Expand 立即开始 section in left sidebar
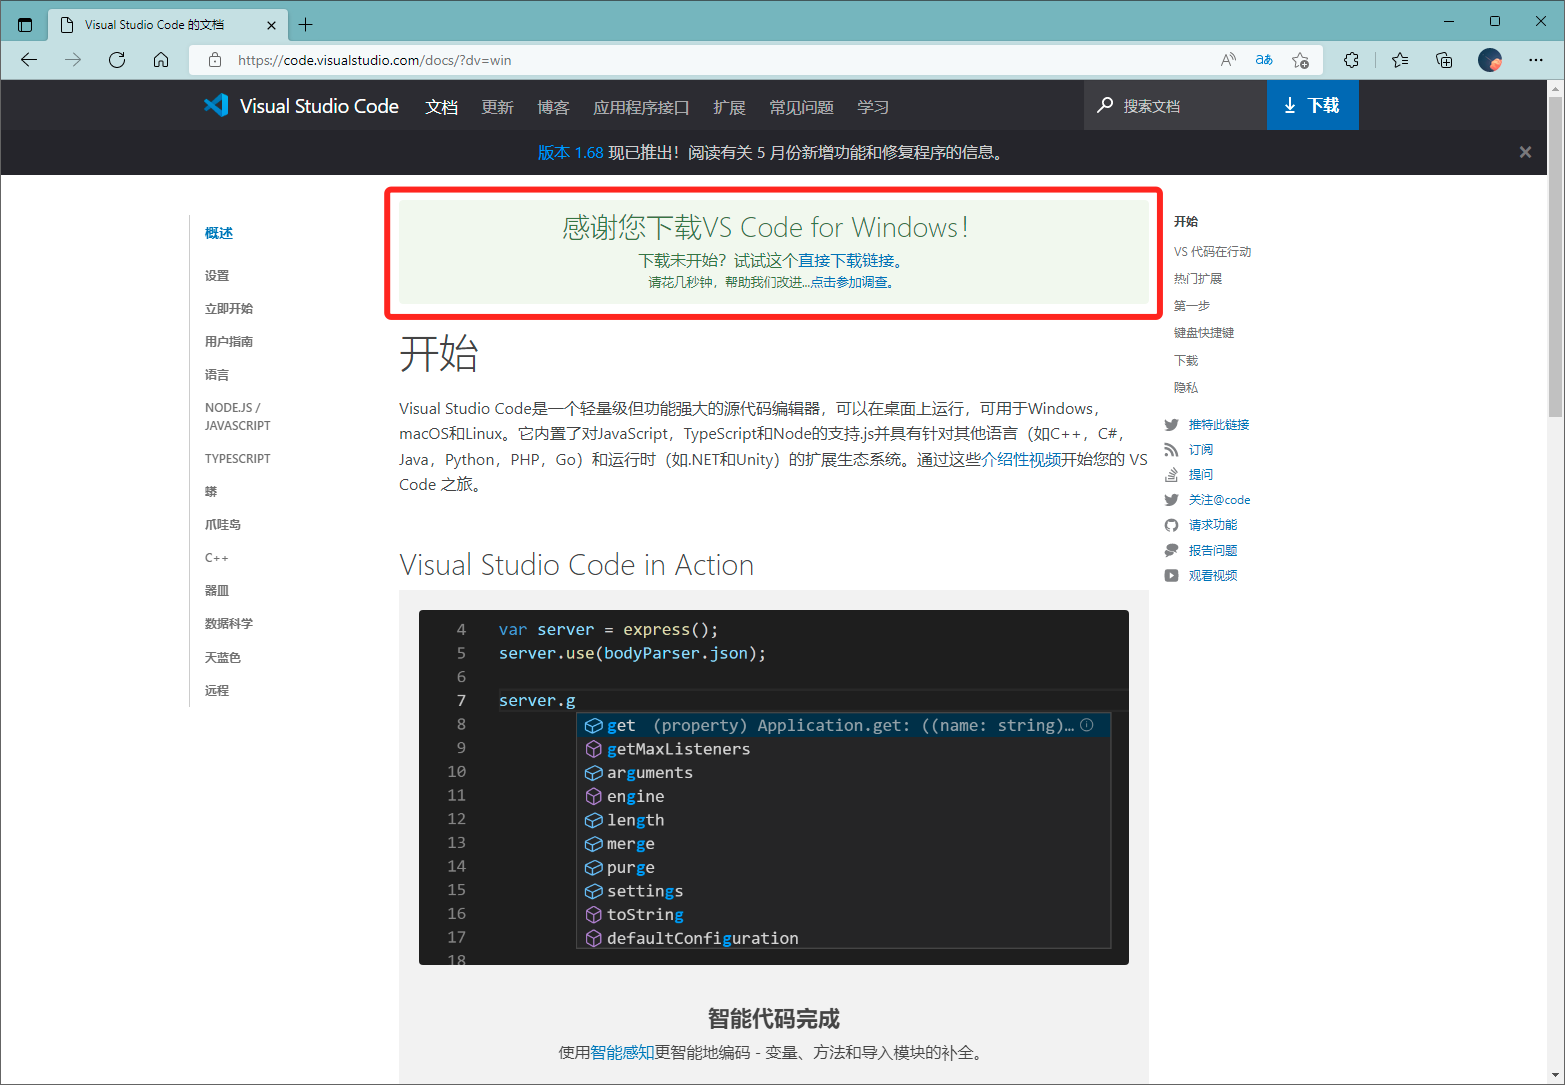The height and width of the screenshot is (1085, 1565). tap(229, 309)
